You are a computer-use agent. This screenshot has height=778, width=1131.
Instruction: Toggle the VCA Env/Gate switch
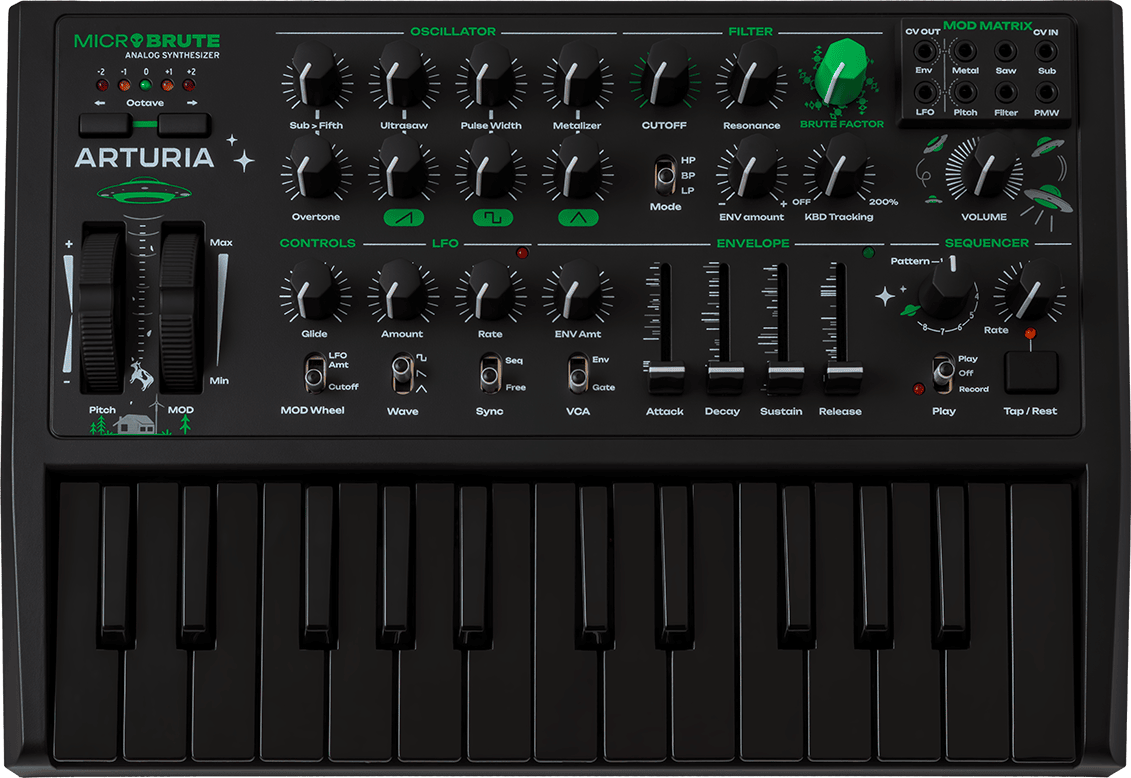click(577, 373)
